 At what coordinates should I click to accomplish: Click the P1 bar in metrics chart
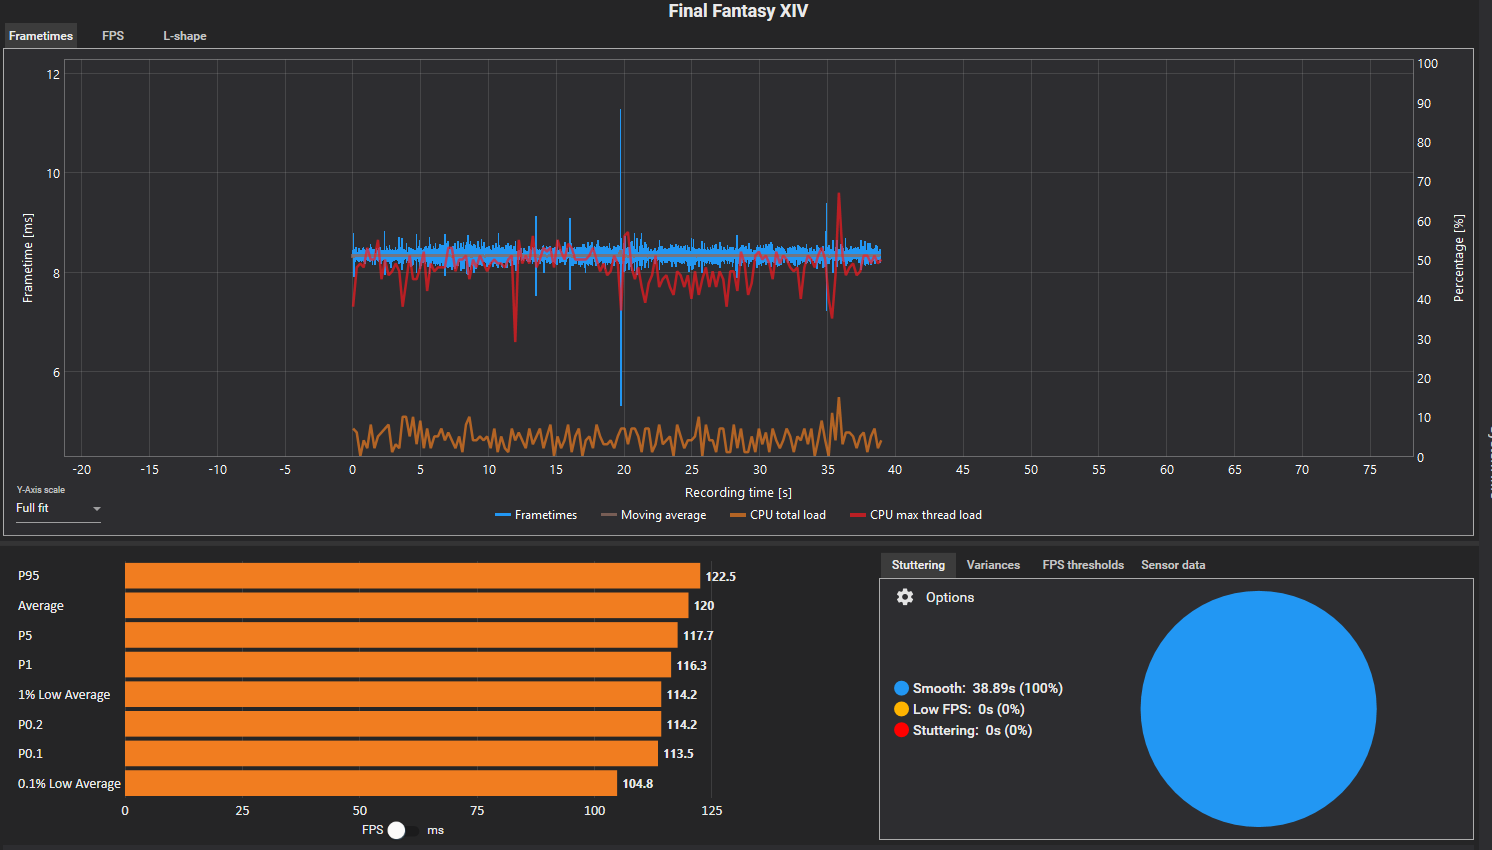click(x=398, y=665)
